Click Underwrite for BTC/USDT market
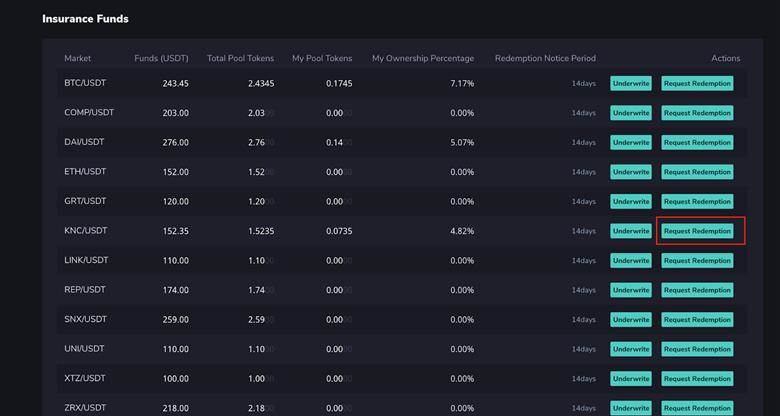 631,84
